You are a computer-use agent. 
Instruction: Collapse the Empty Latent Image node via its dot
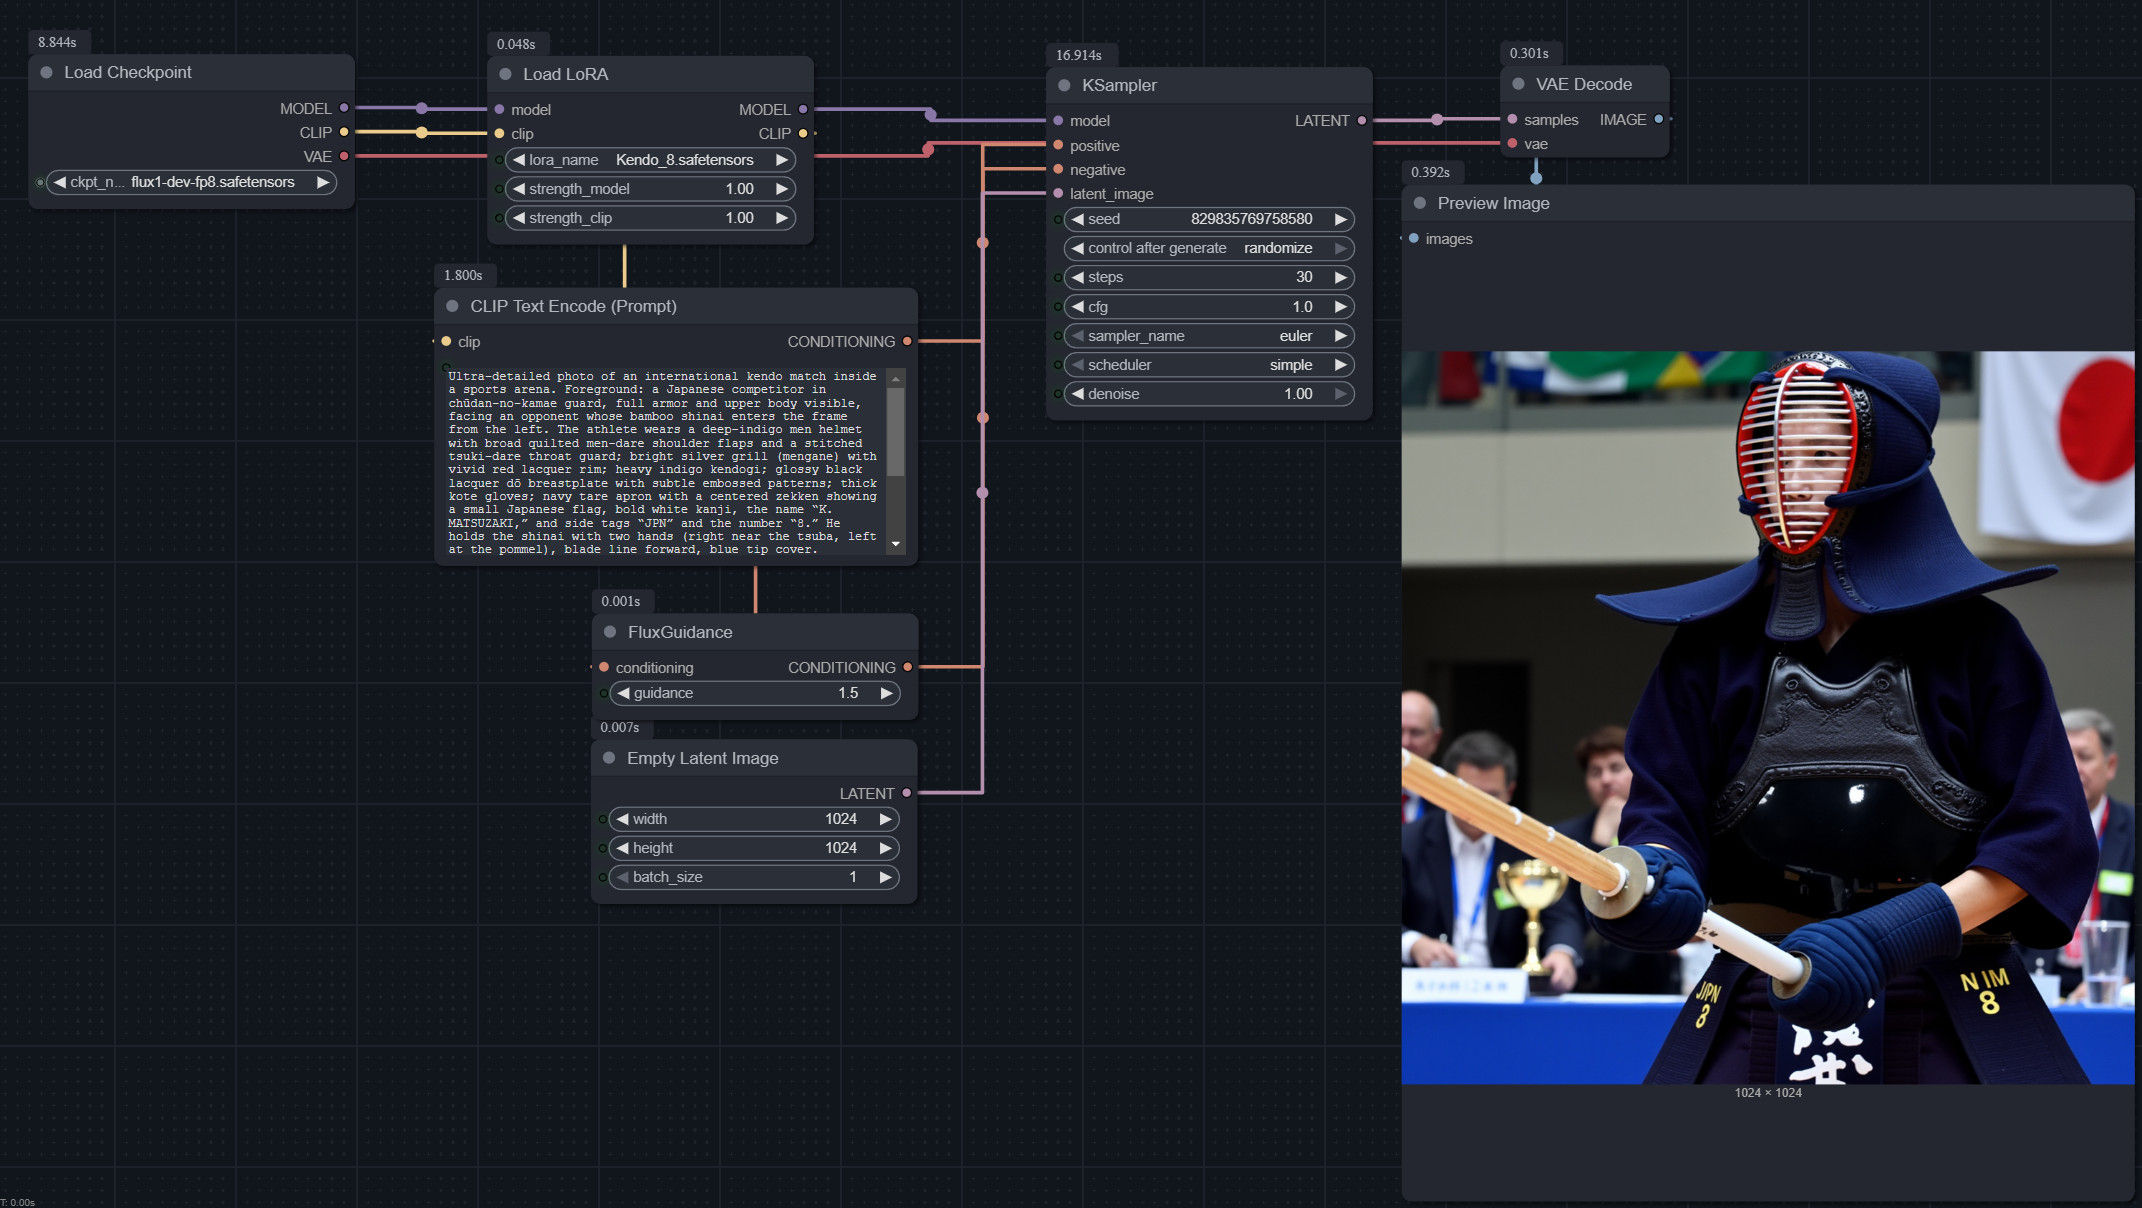click(609, 759)
